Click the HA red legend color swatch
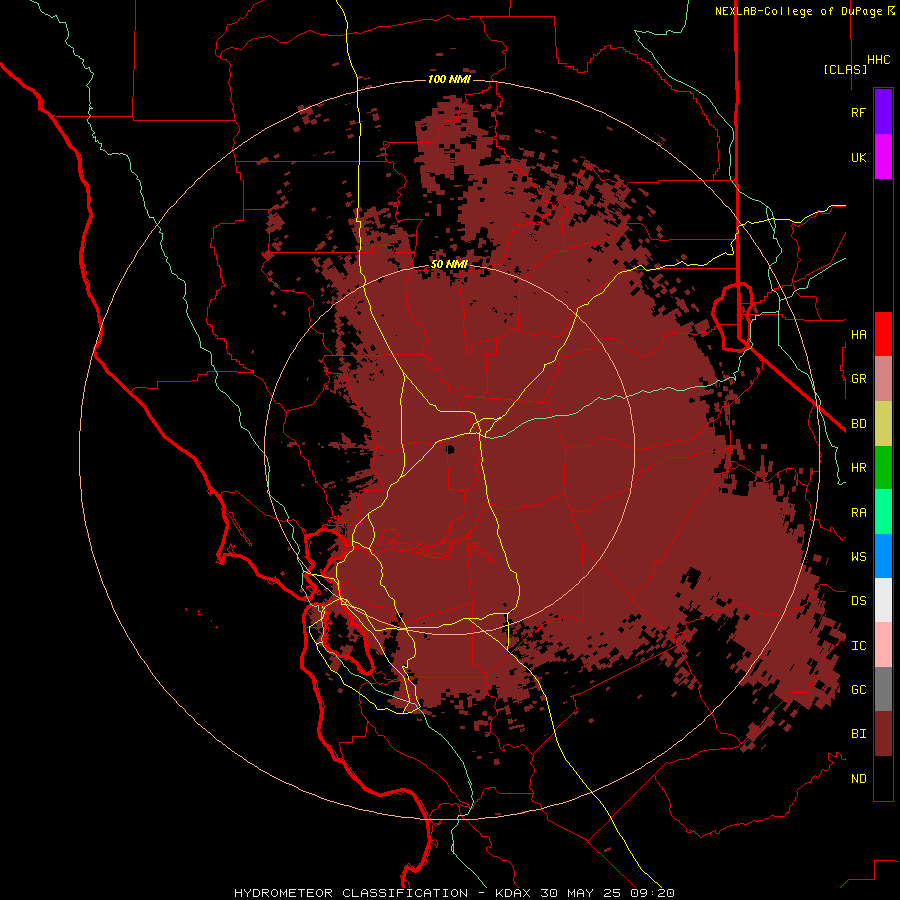This screenshot has width=900, height=900. pyautogui.click(x=883, y=334)
